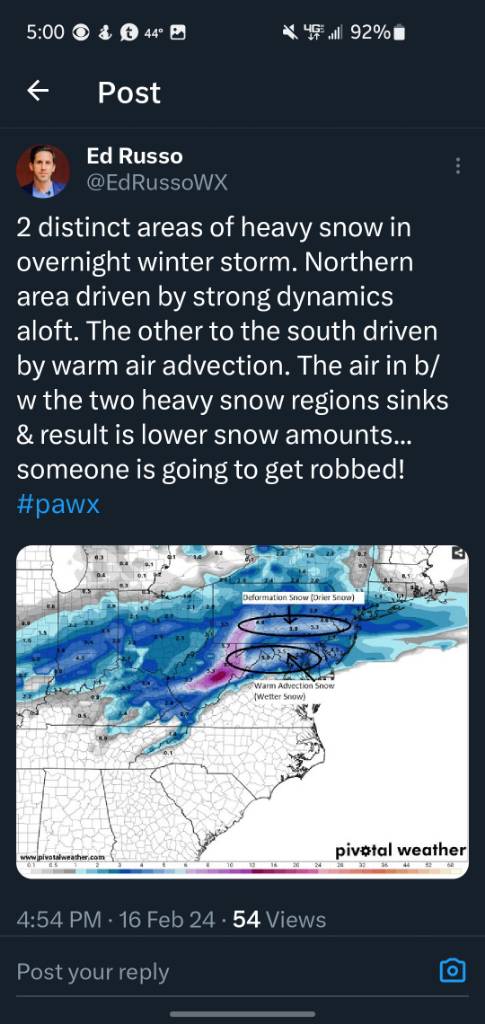Open the snowfall forecast map image
The width and height of the screenshot is (485, 1024).
[242, 711]
